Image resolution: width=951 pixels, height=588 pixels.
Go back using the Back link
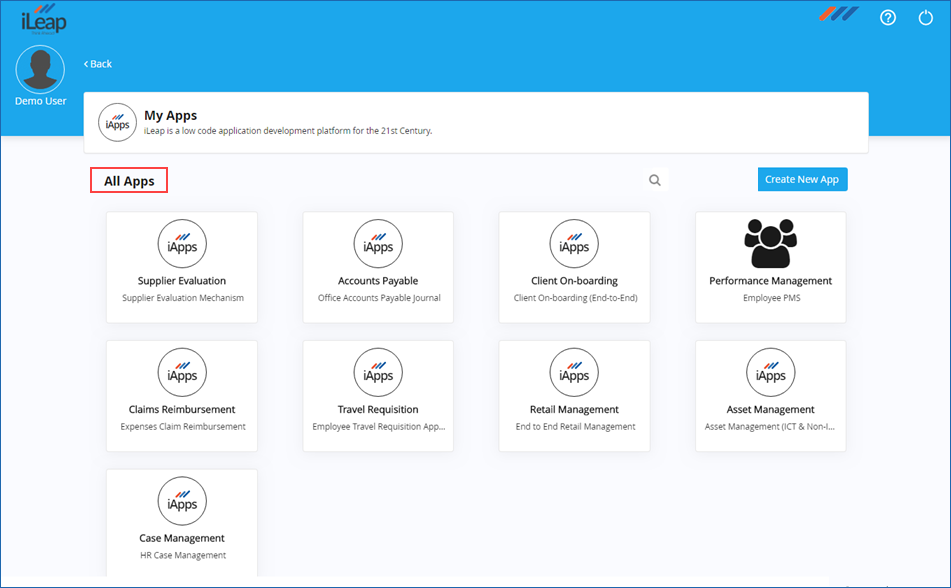(98, 64)
